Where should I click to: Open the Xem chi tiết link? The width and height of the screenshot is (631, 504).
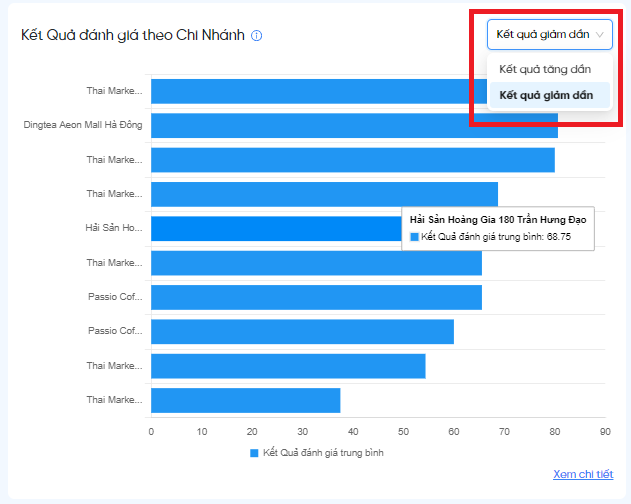(x=583, y=474)
